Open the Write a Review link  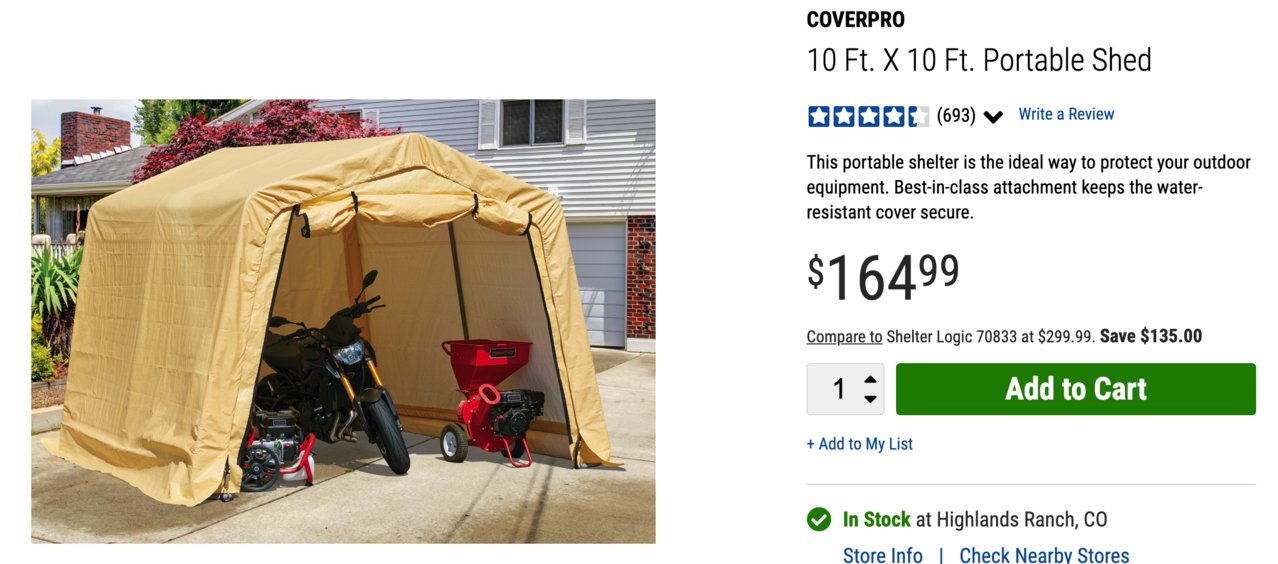(x=1066, y=114)
